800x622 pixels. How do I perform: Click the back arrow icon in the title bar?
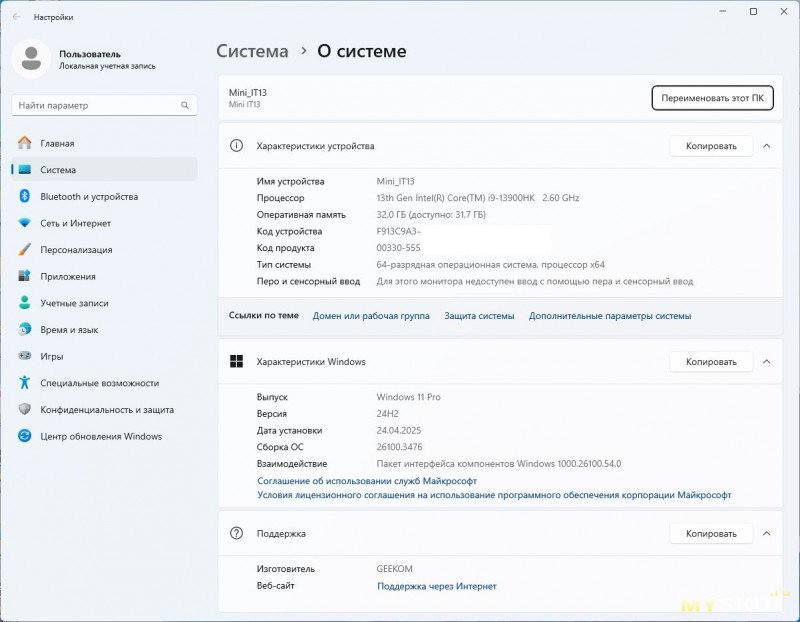click(x=16, y=17)
